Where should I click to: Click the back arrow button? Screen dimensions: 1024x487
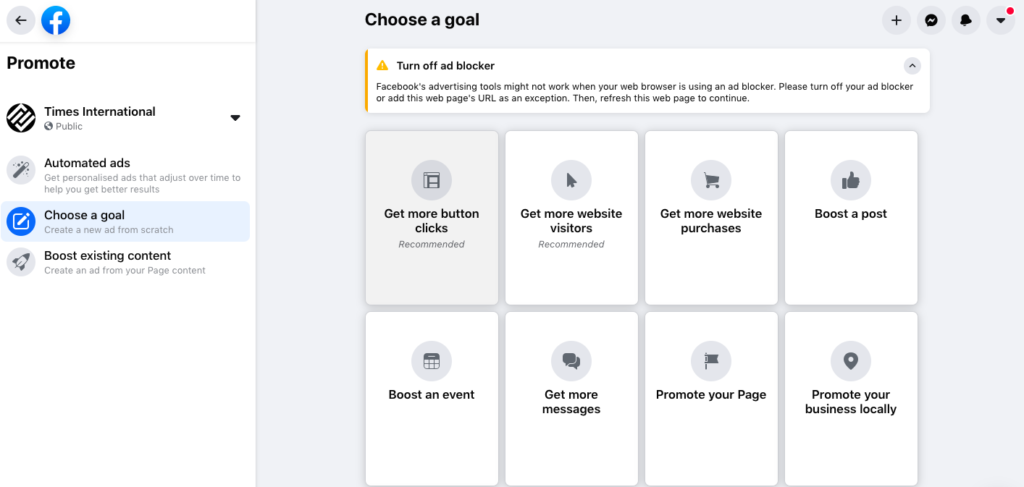pos(21,20)
